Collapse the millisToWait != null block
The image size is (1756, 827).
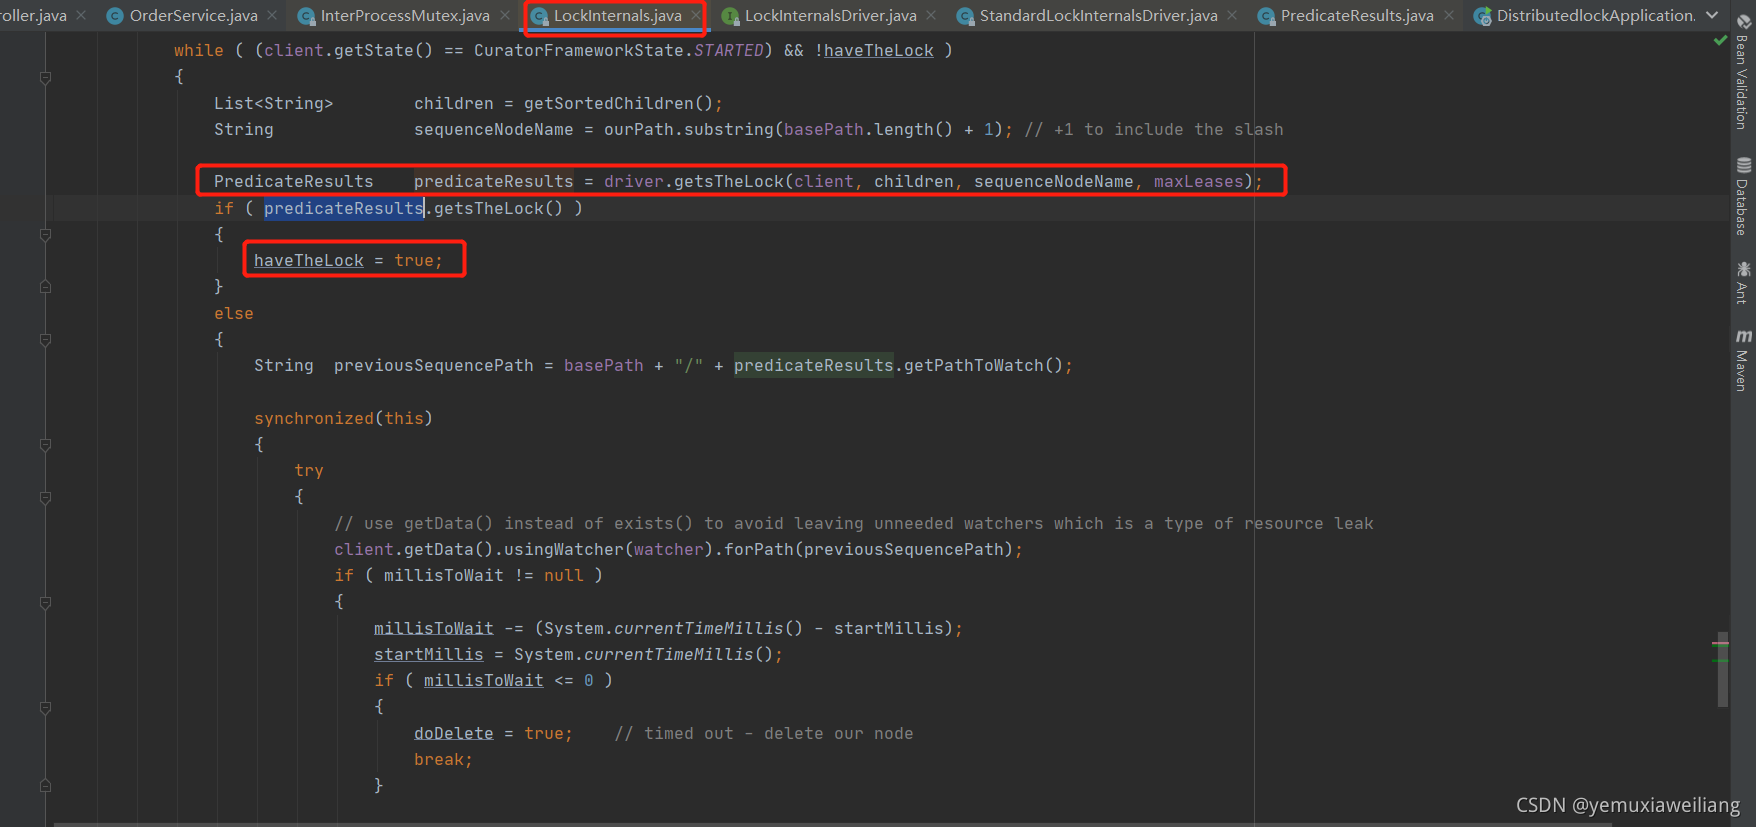coord(45,602)
